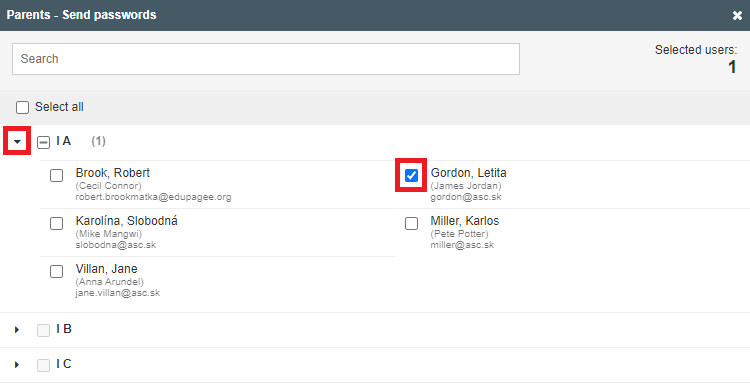The height and width of the screenshot is (383, 750).
Task: Toggle the I A group checkbox
Action: pyautogui.click(x=44, y=142)
